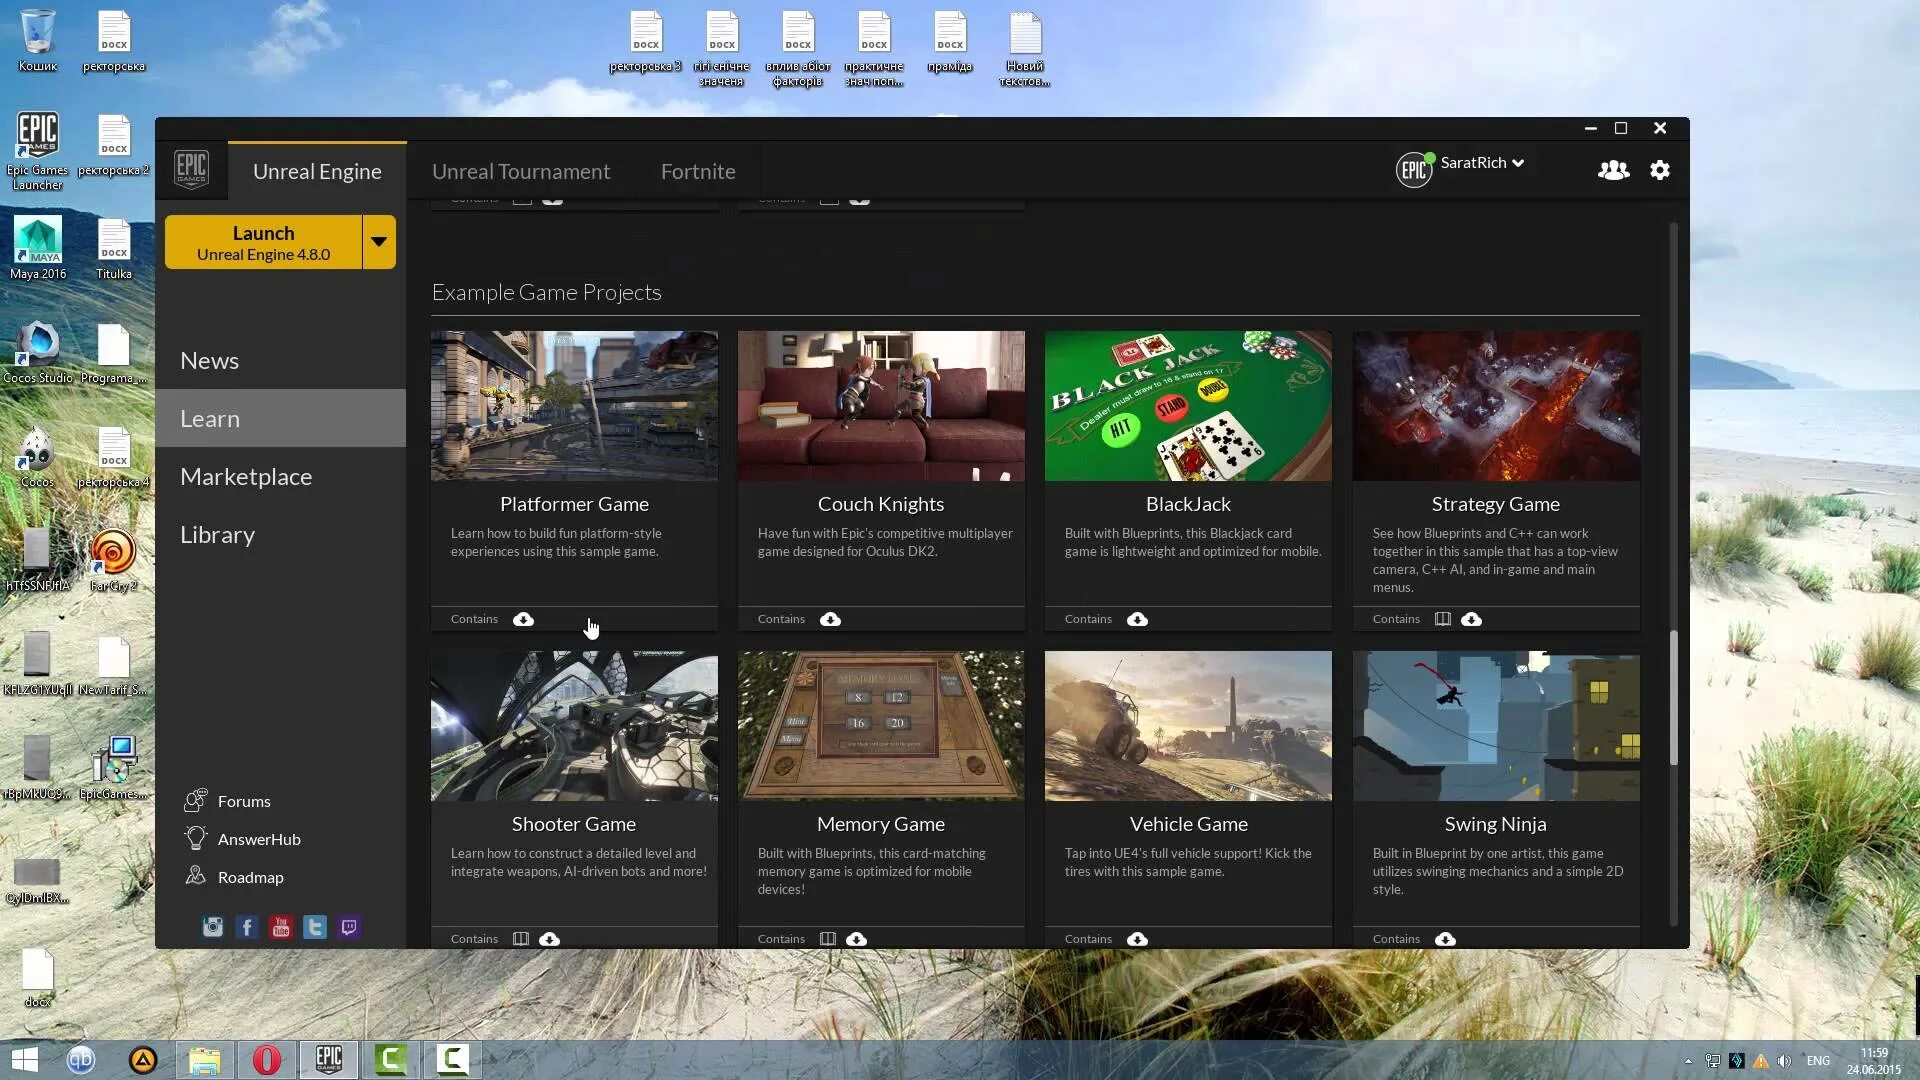Open the friends list icon
The image size is (1920, 1080).
pyautogui.click(x=1612, y=170)
